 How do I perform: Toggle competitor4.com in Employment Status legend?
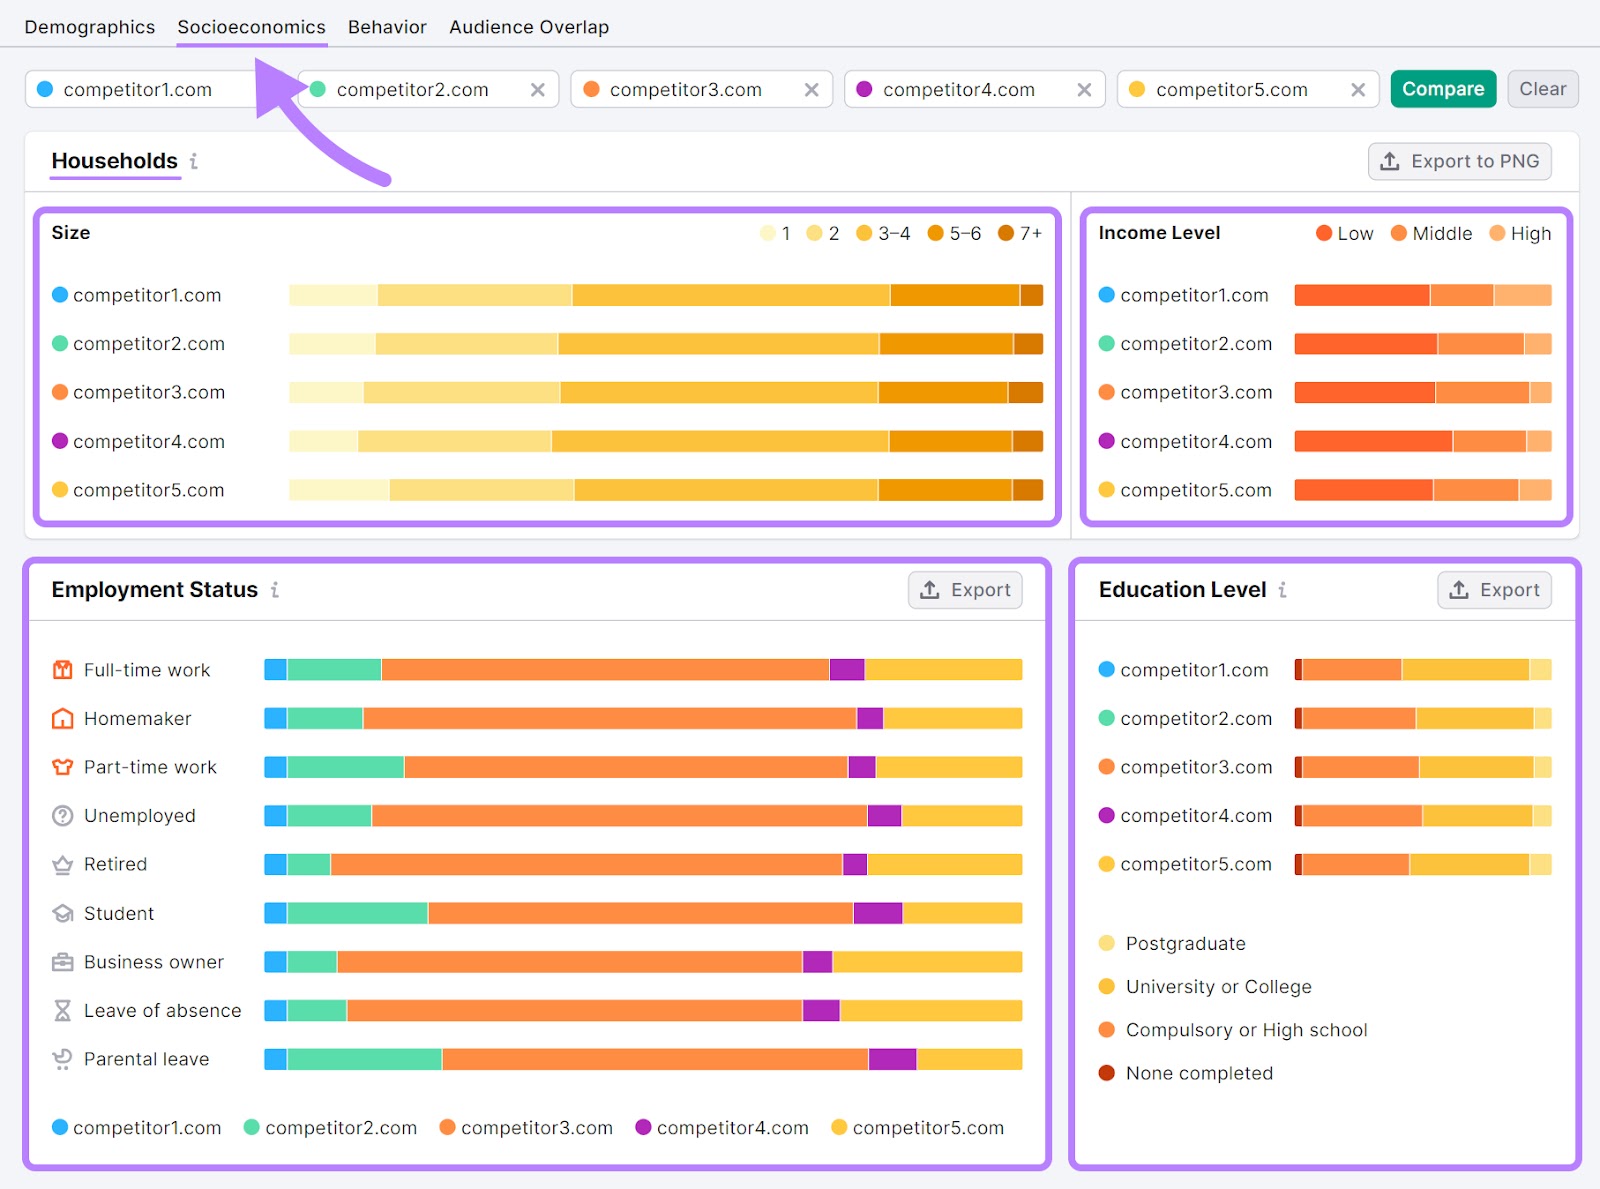point(722,1127)
